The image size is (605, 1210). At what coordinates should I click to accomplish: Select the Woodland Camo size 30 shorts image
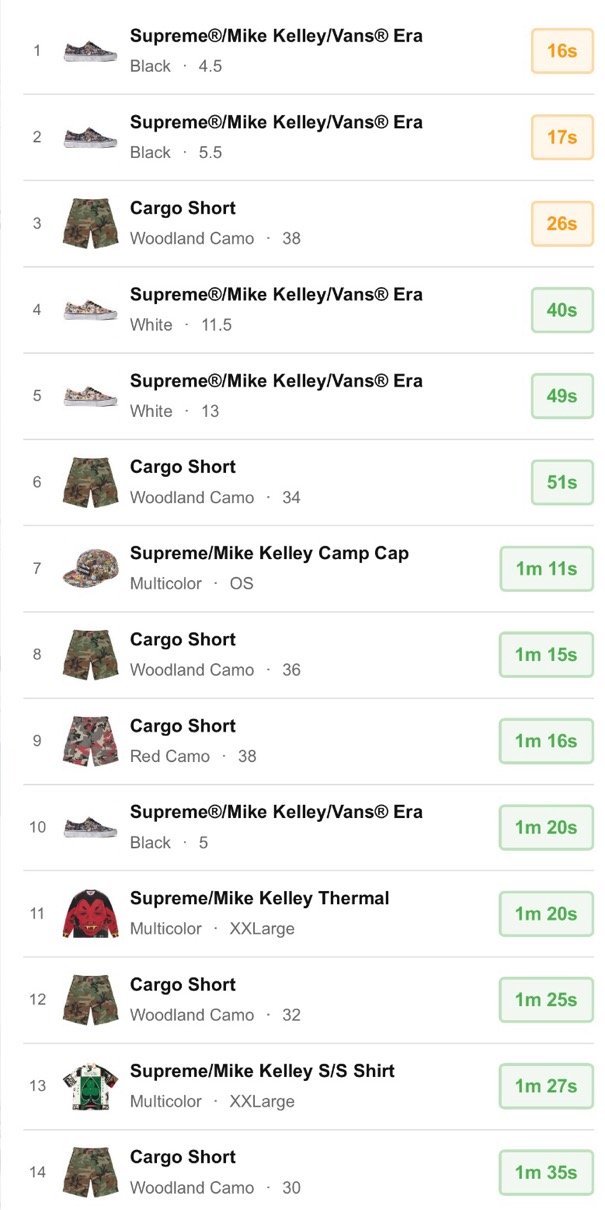90,1172
